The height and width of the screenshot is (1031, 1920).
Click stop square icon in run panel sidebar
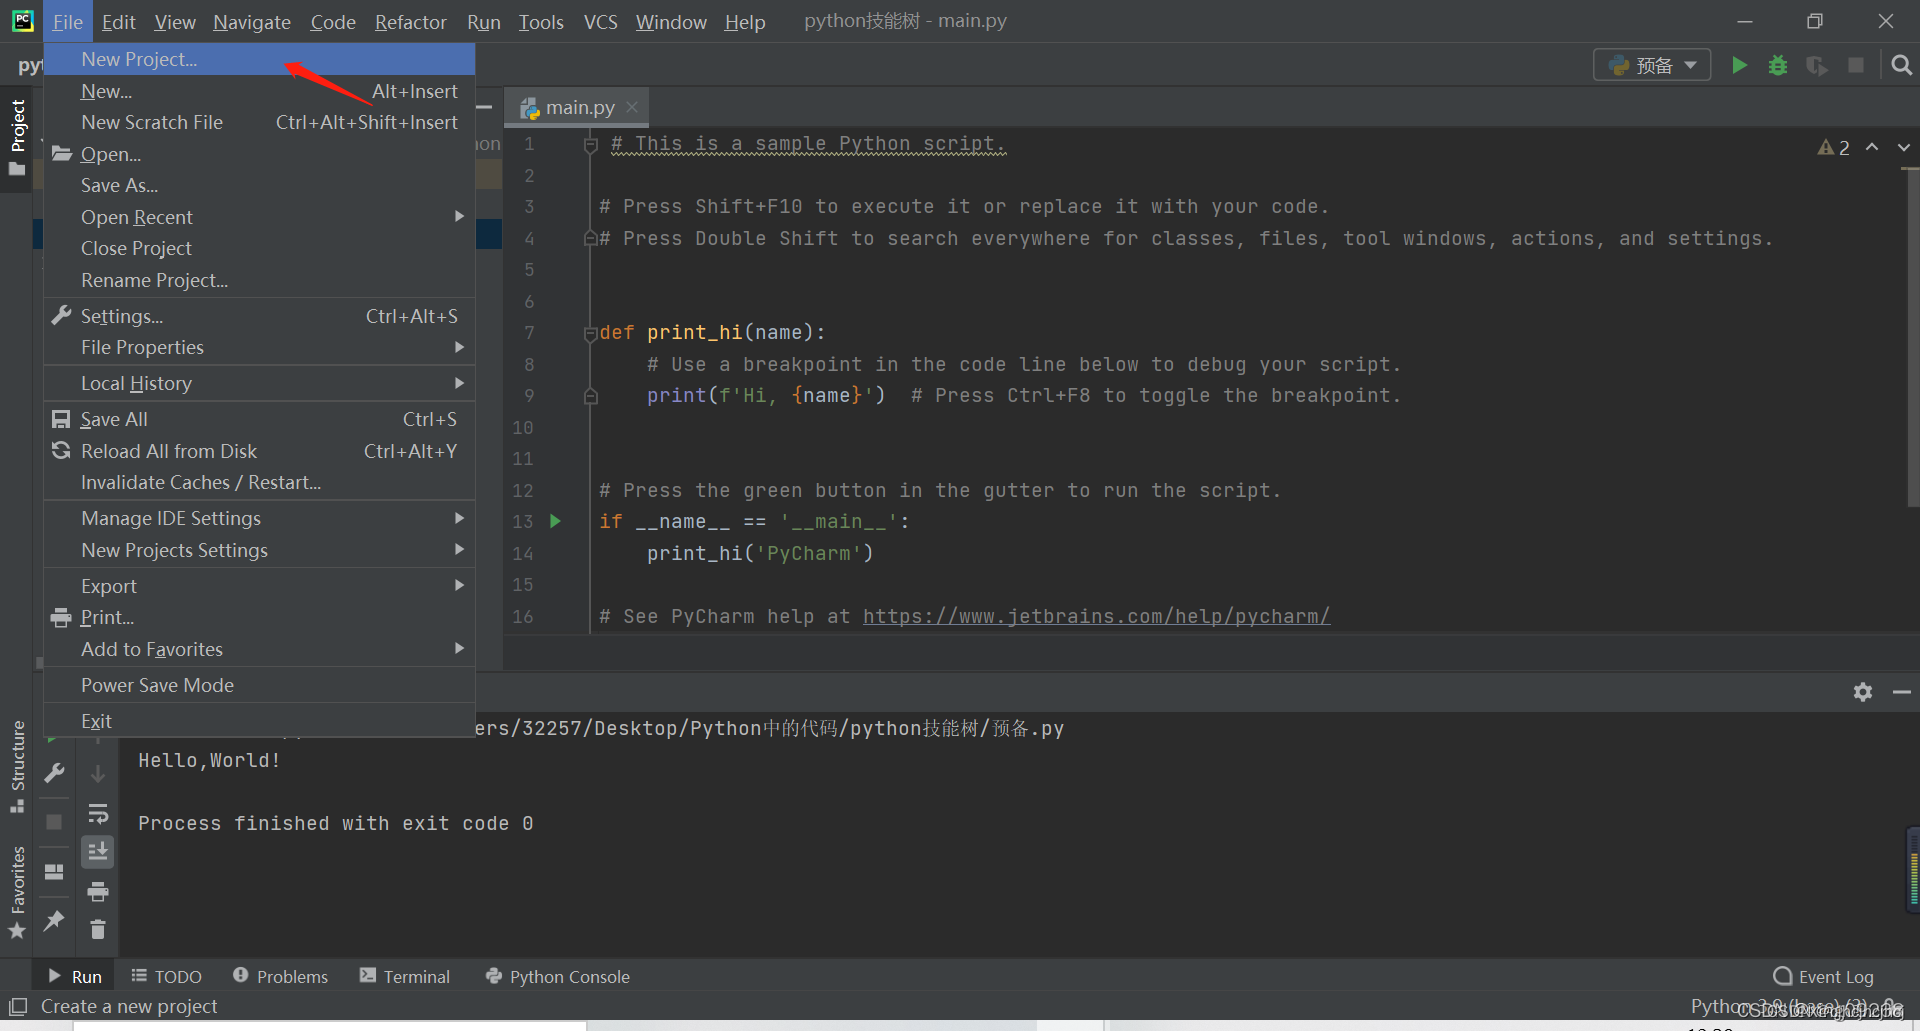pyautogui.click(x=54, y=822)
